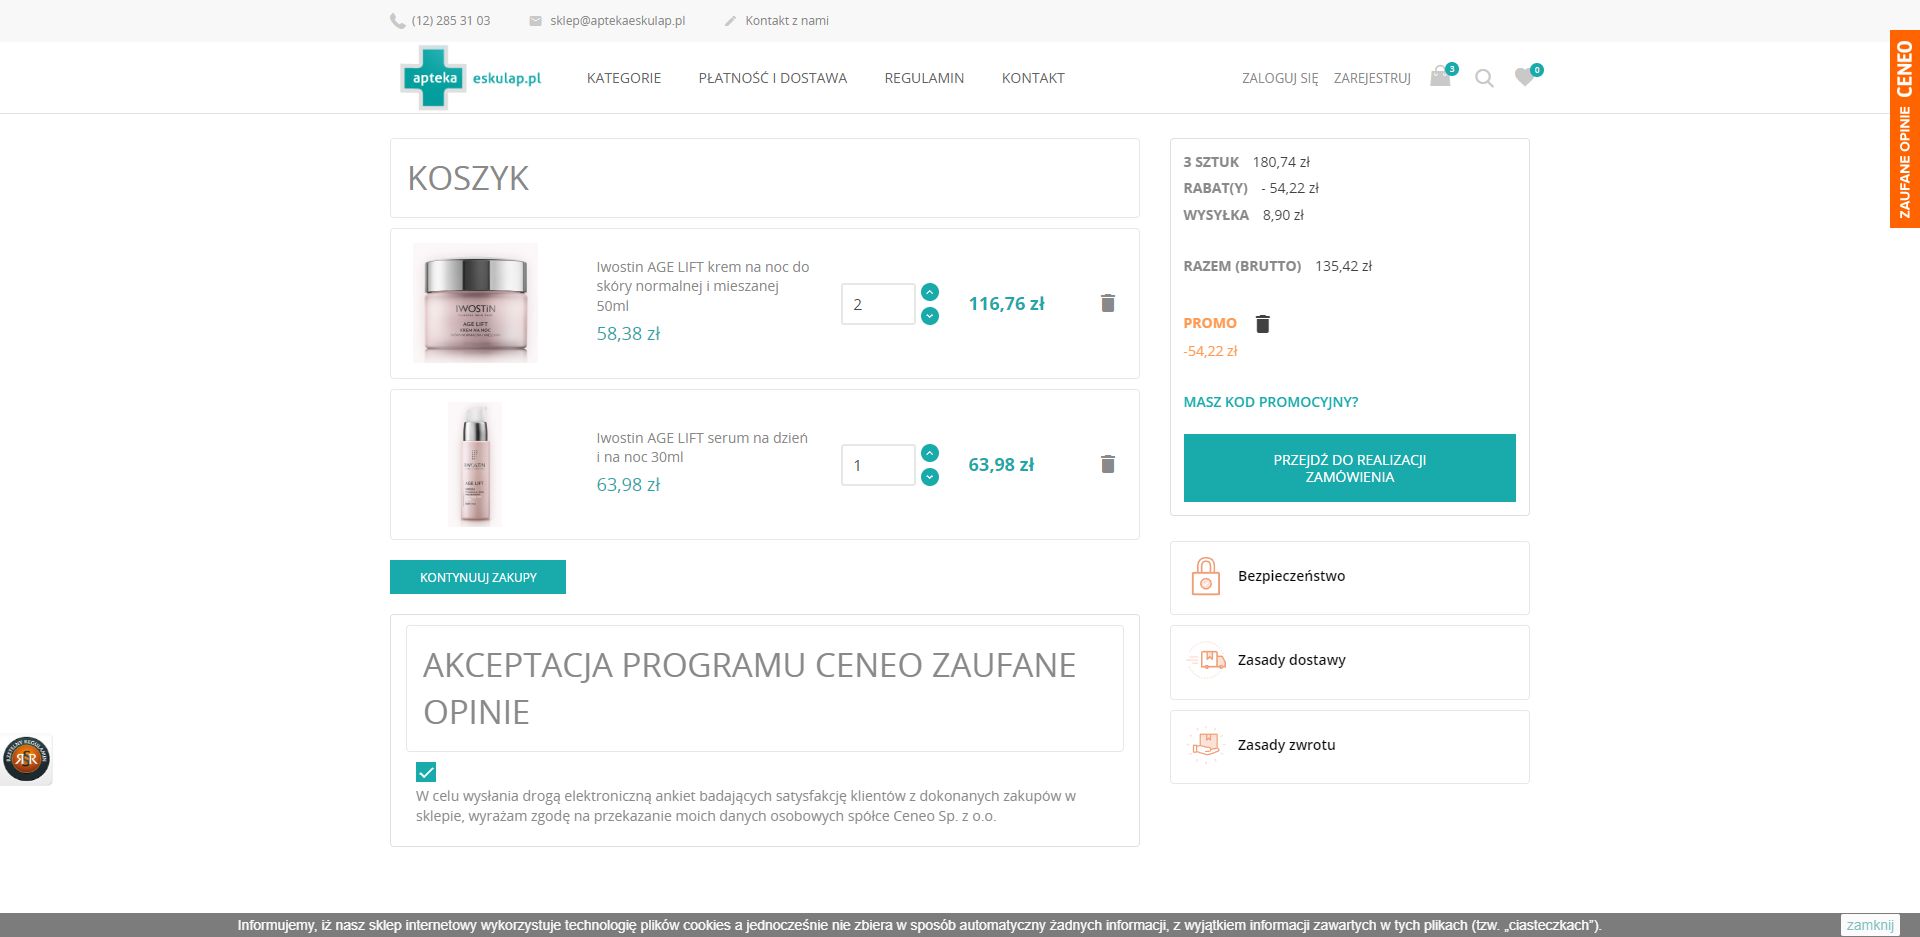Open Zasady dostawy info link
This screenshot has width=1920, height=937.
1292,660
